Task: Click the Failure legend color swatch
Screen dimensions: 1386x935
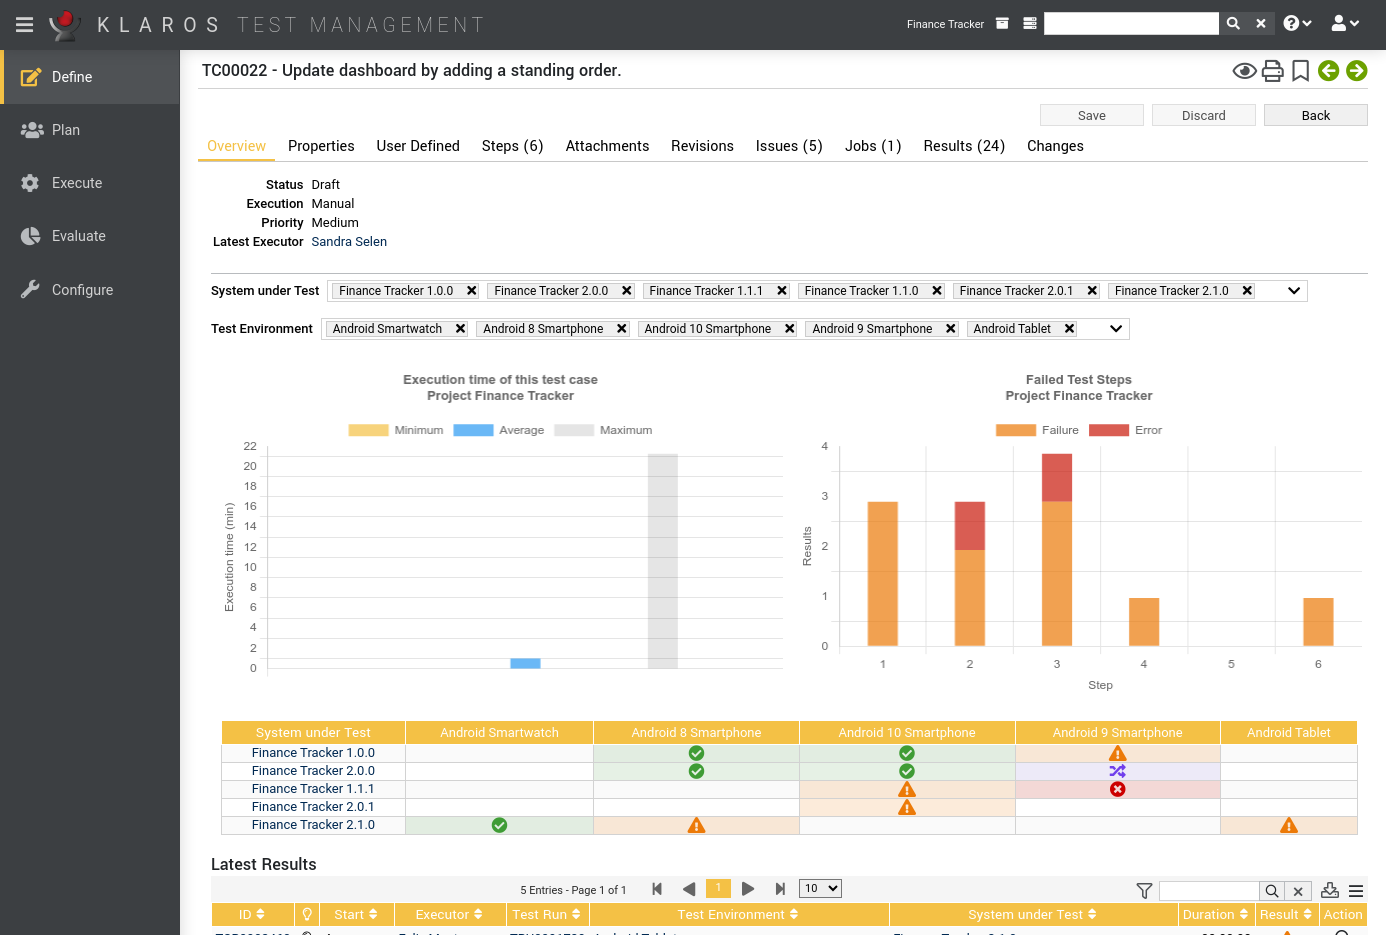Action: (1015, 430)
